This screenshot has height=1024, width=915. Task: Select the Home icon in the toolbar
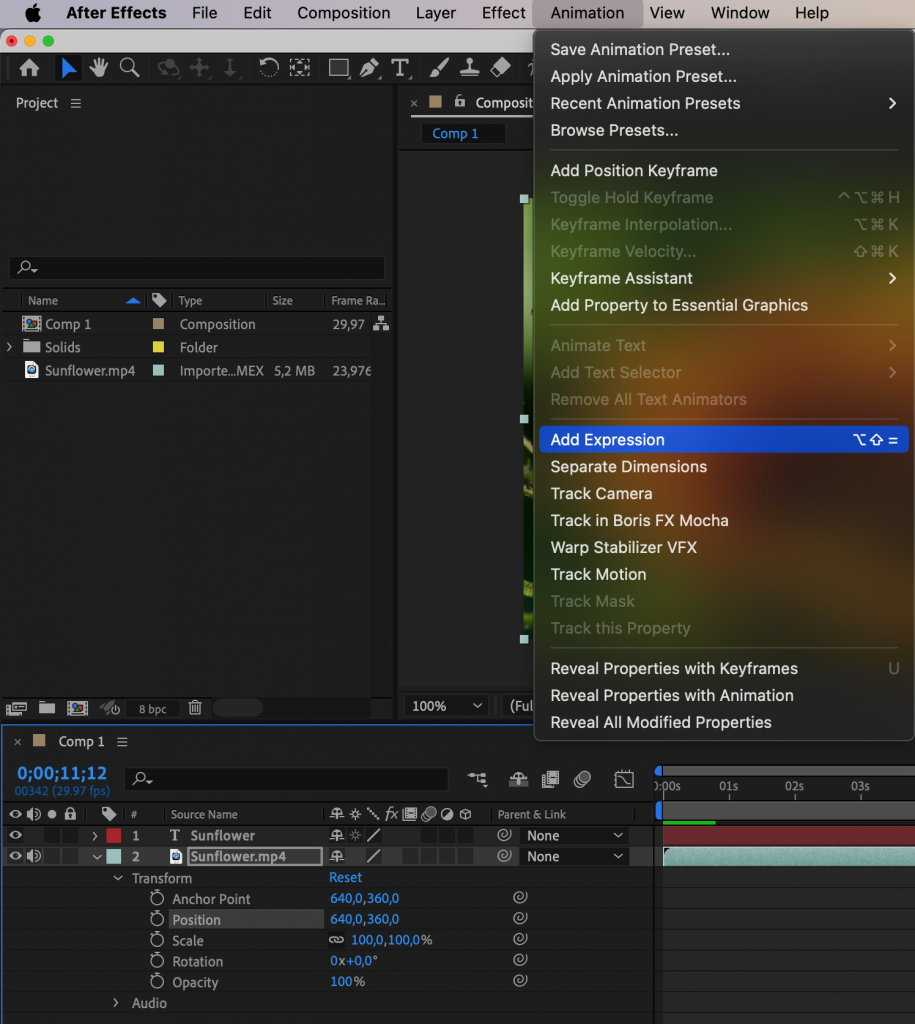click(x=29, y=68)
